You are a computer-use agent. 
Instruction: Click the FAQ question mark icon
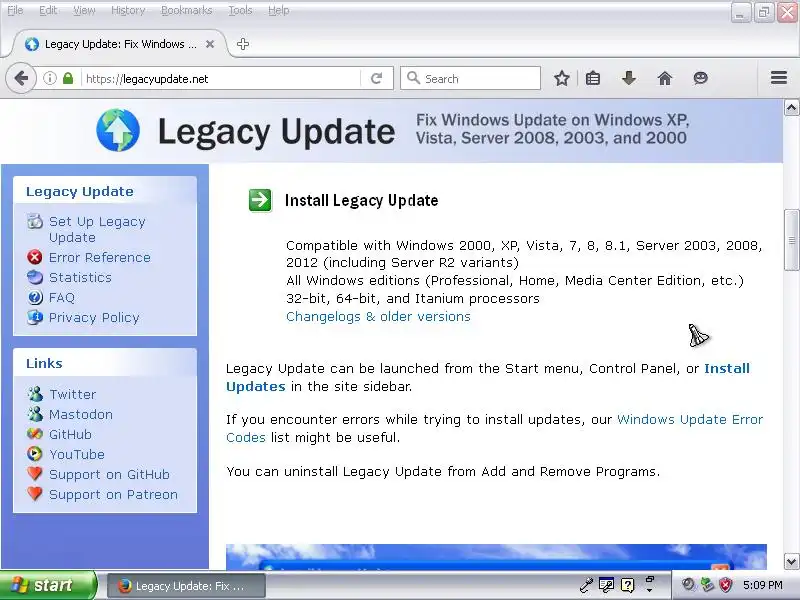point(35,297)
